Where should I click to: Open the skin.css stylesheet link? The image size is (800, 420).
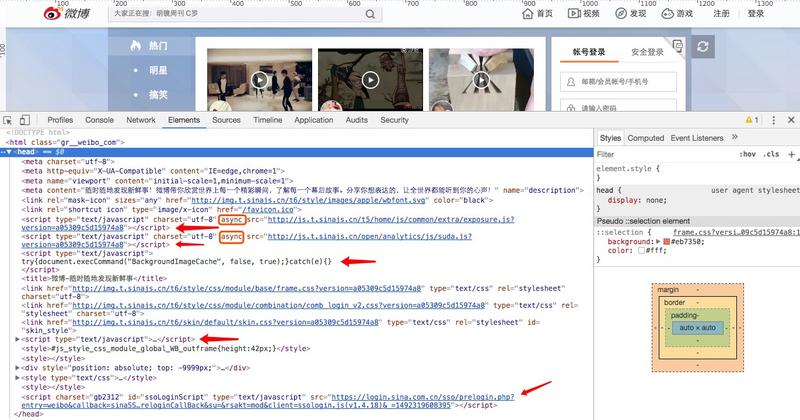point(226,322)
